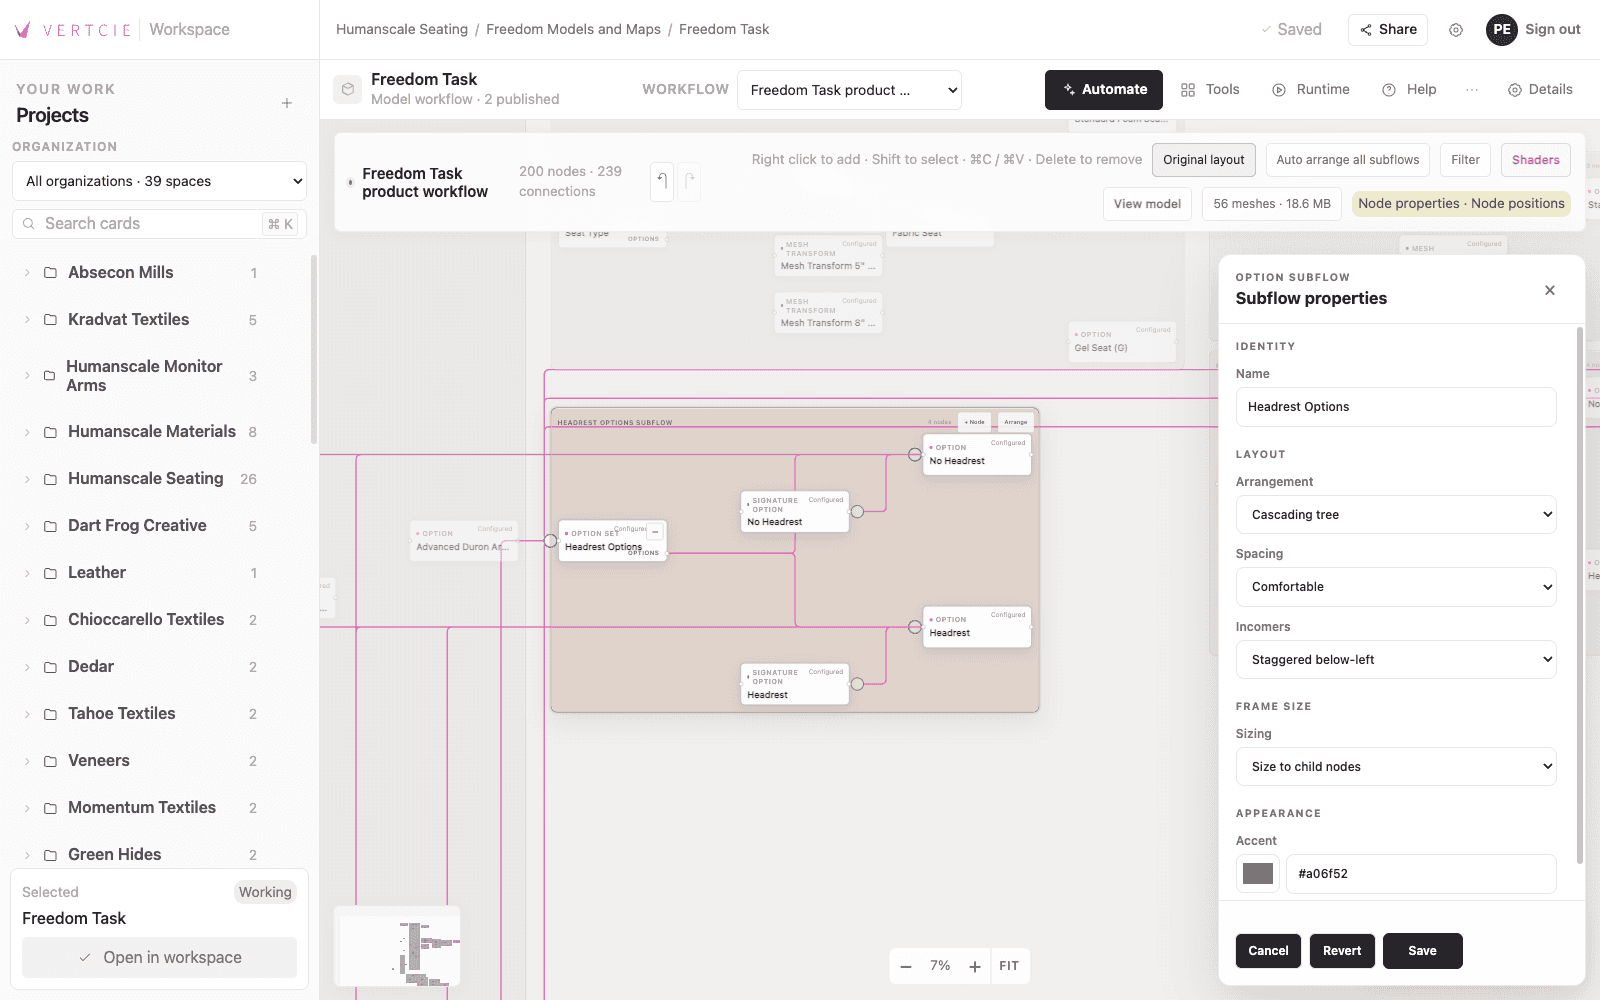Add a node with the + Node button
The width and height of the screenshot is (1600, 1000).
coord(975,422)
